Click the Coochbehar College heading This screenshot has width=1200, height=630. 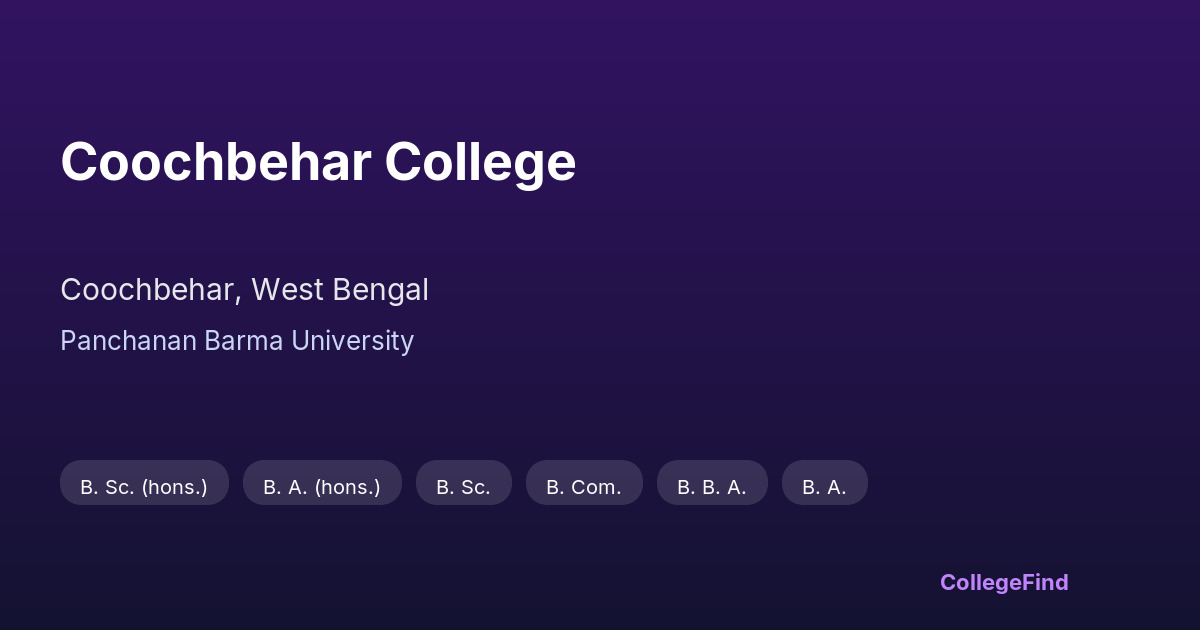pos(318,161)
